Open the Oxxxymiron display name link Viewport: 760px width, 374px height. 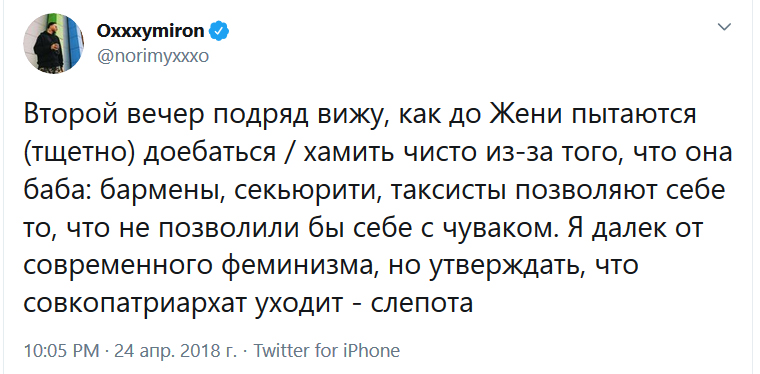click(151, 31)
